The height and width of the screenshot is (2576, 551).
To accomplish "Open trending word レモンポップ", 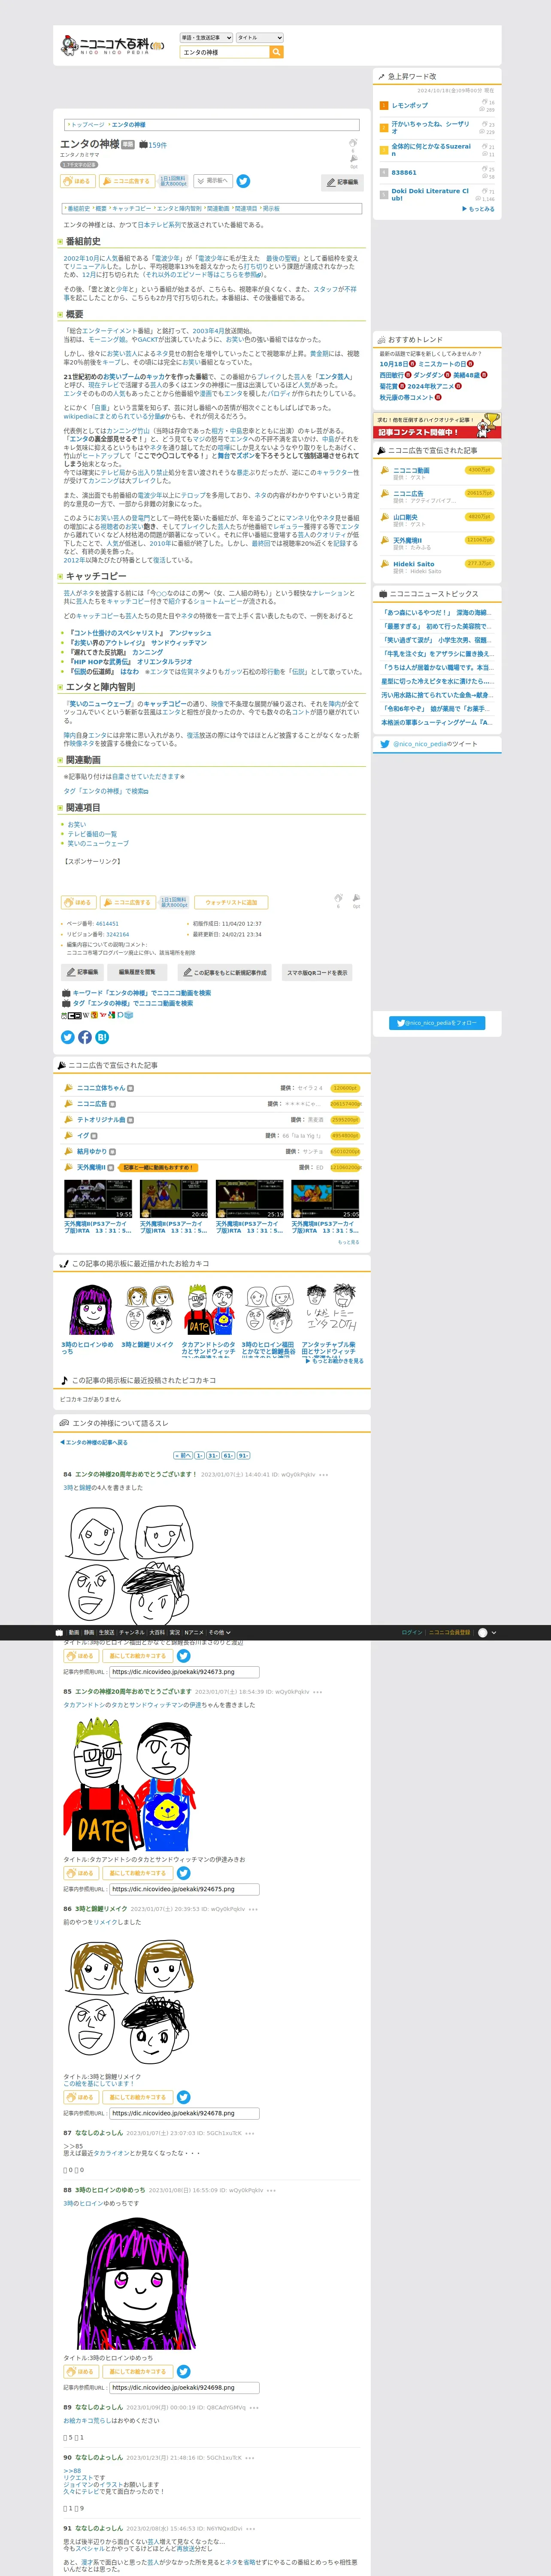I will tap(409, 105).
